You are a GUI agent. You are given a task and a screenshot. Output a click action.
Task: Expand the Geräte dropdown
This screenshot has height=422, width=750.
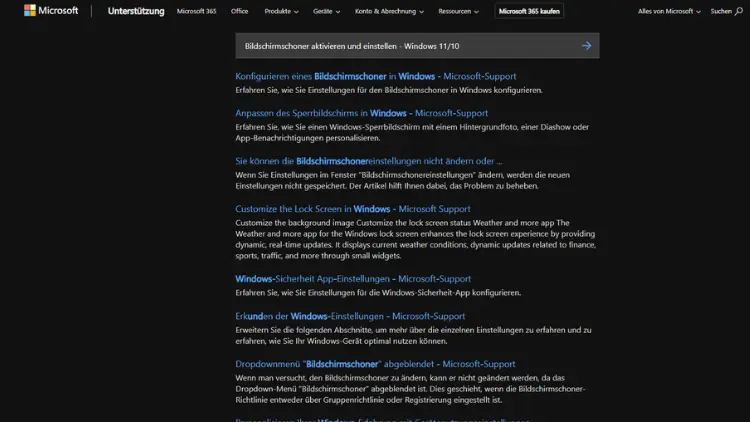[327, 11]
